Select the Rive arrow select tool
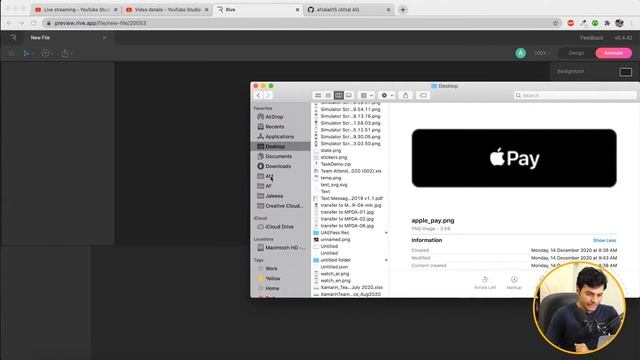This screenshot has width=640, height=360. click(27, 53)
